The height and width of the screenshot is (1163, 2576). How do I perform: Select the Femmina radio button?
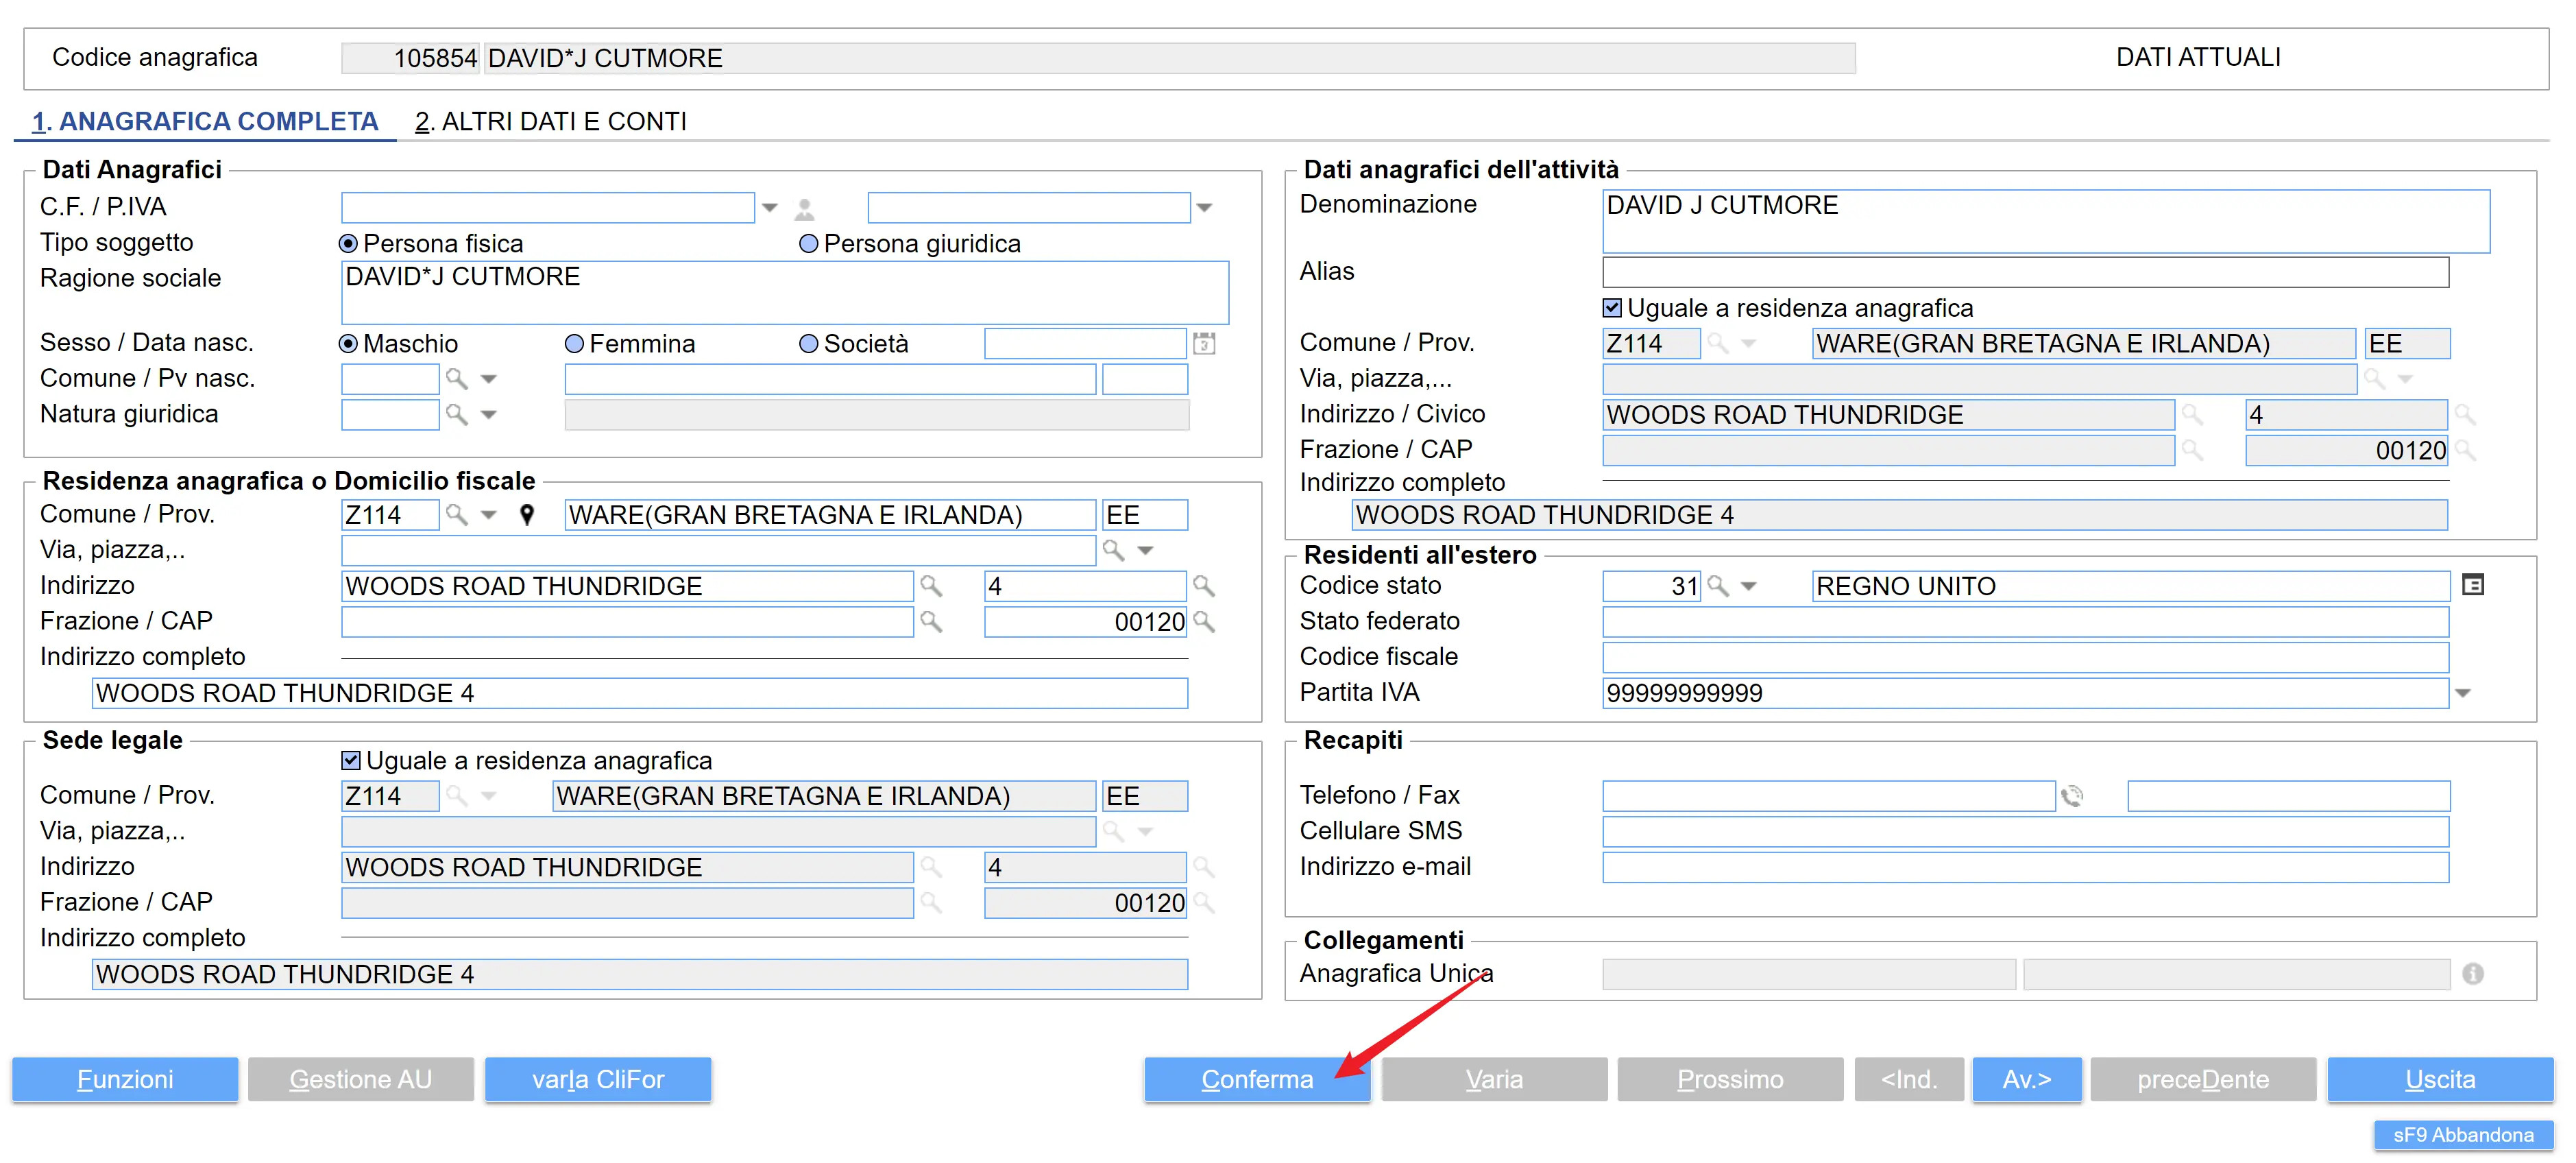574,344
